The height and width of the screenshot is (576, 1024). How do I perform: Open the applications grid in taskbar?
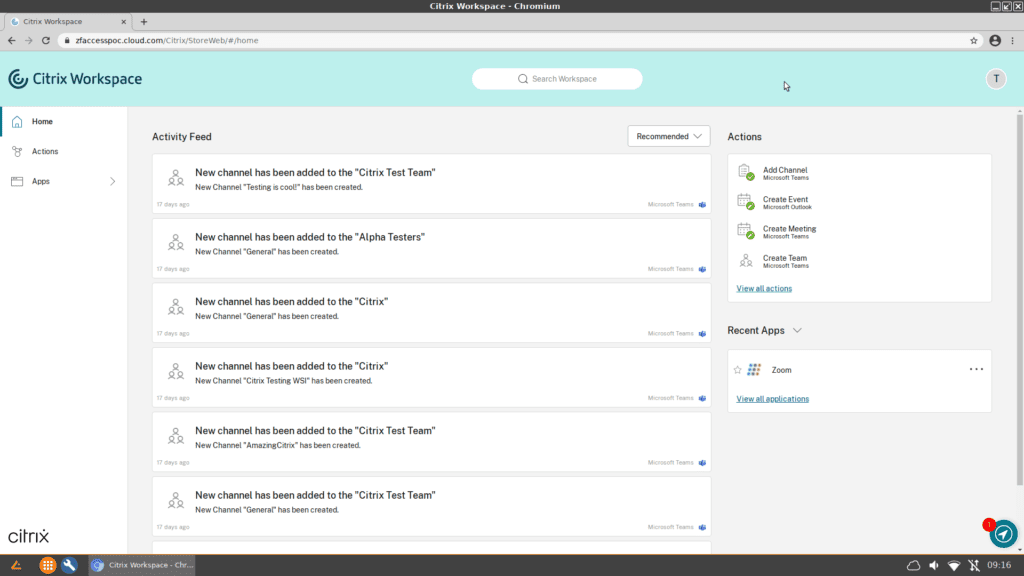(48, 566)
